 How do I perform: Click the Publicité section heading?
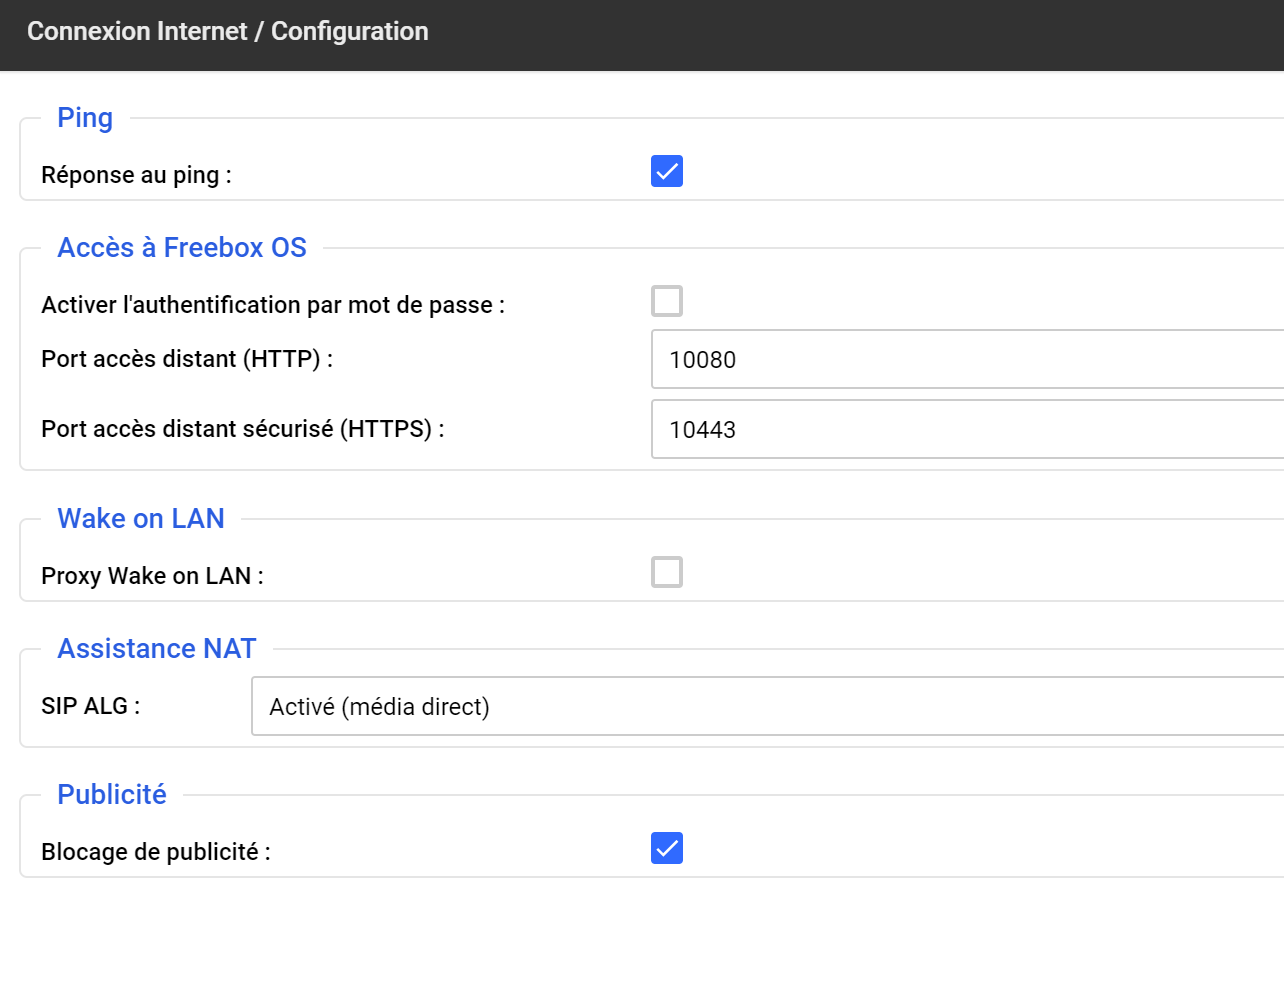[x=112, y=795]
